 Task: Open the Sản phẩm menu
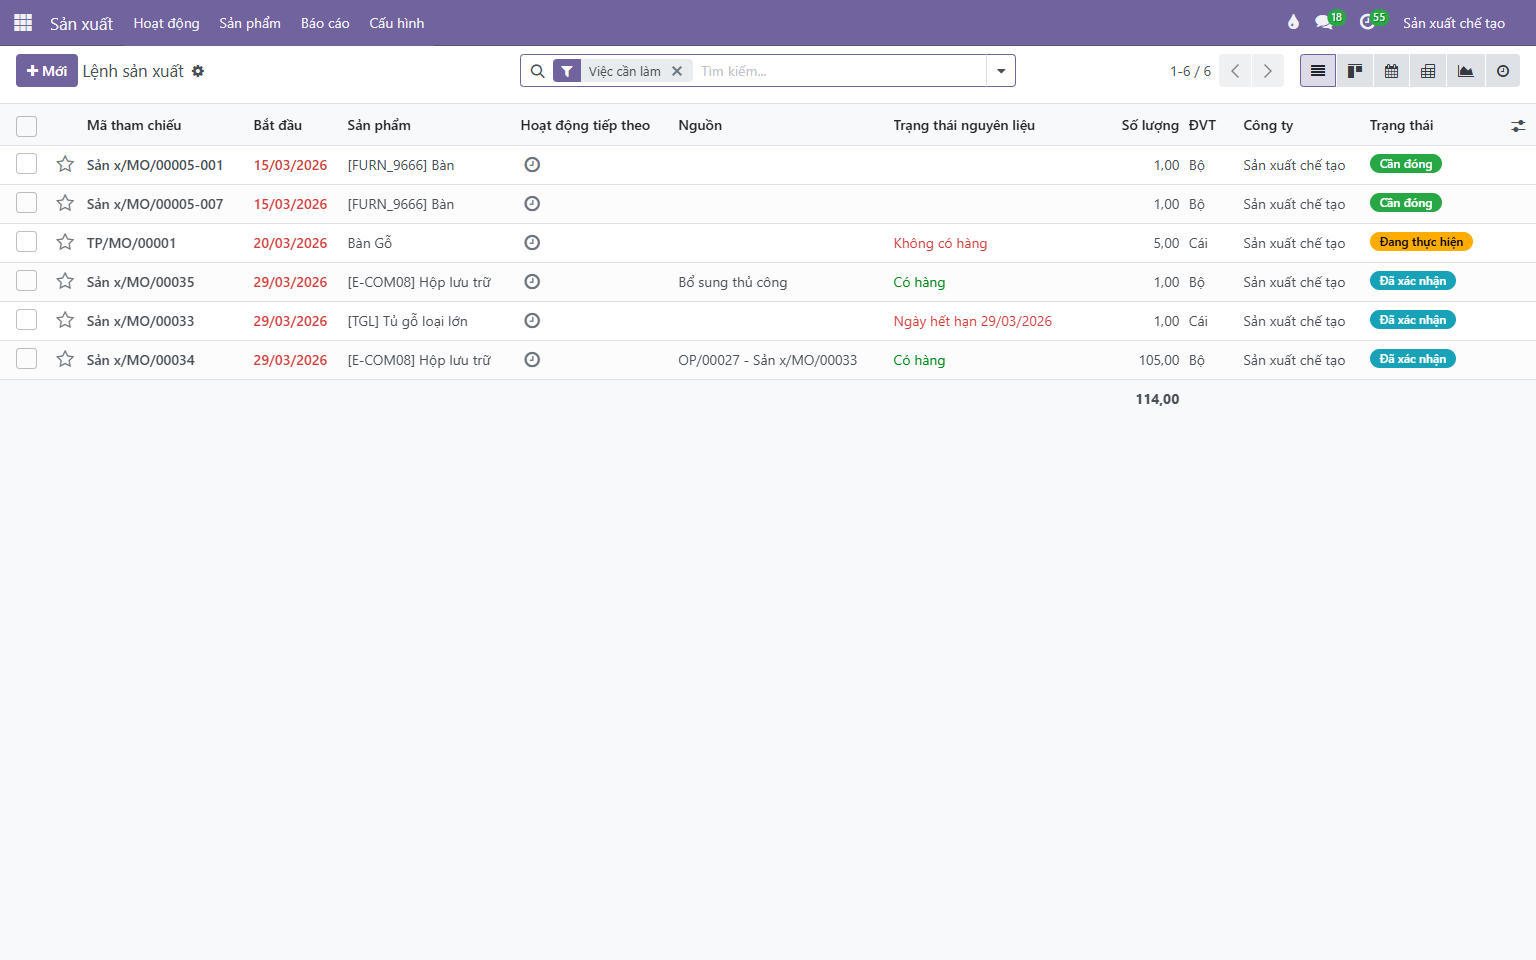click(250, 23)
